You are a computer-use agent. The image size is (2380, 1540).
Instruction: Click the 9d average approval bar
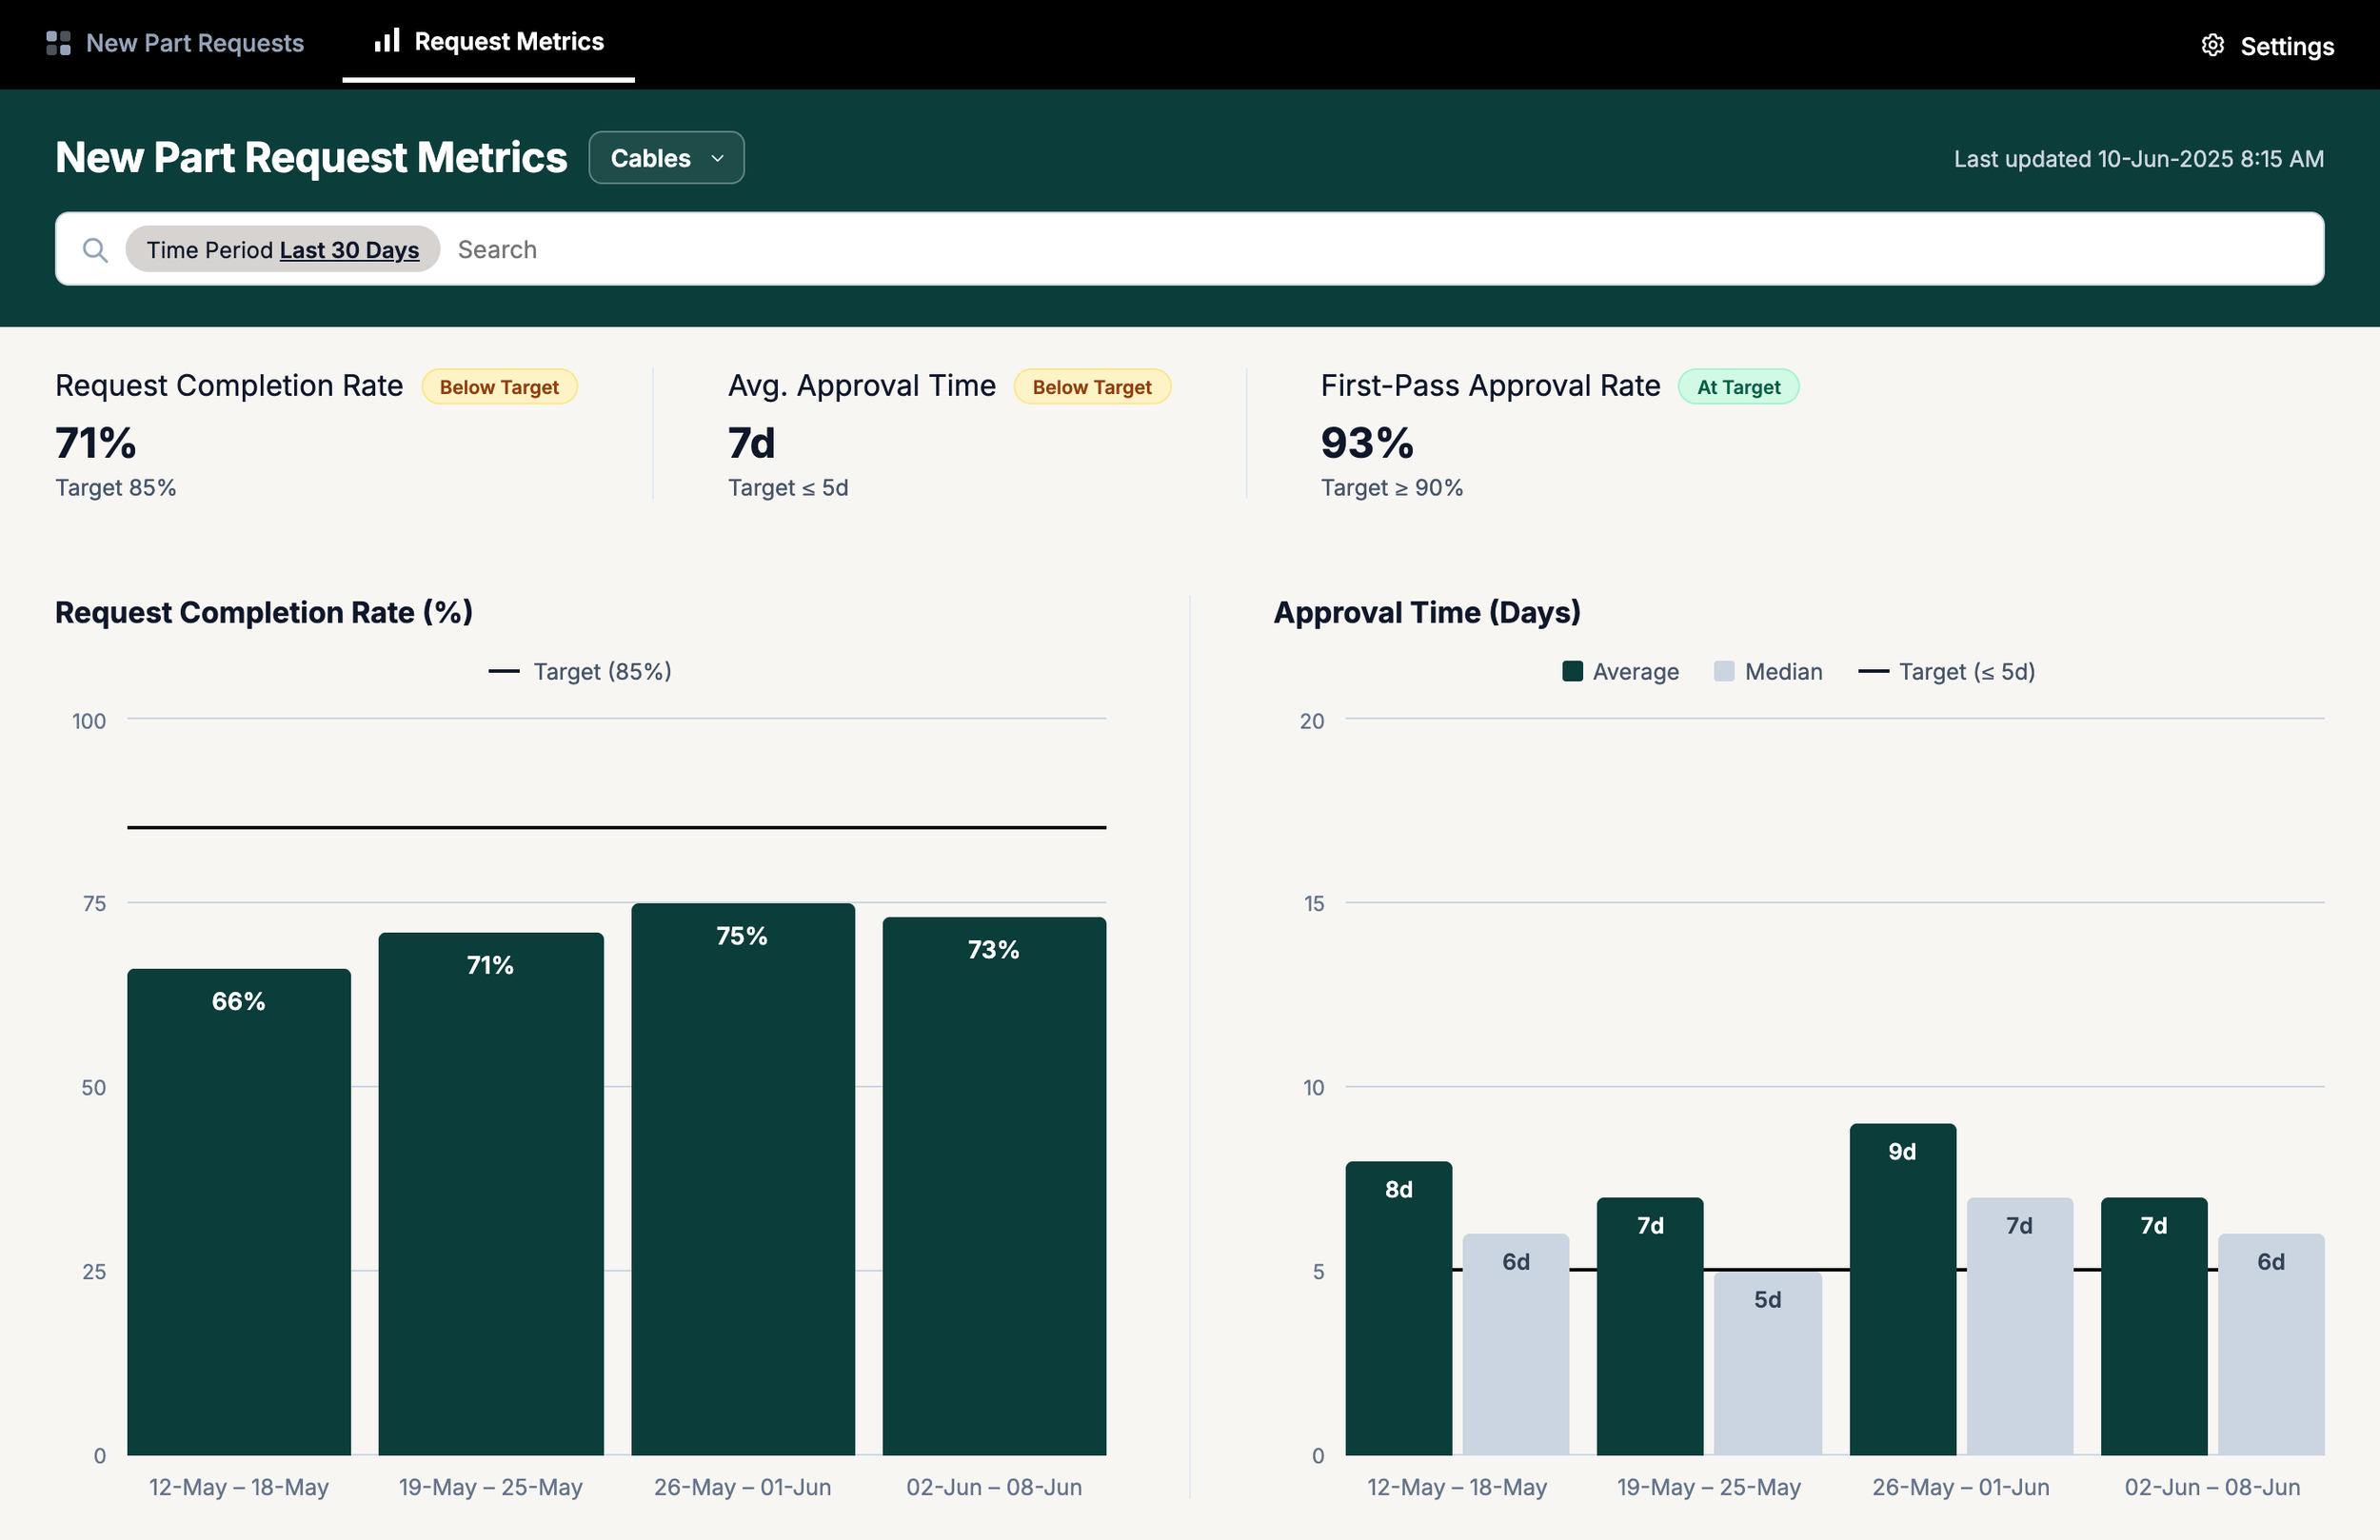tap(1903, 1289)
